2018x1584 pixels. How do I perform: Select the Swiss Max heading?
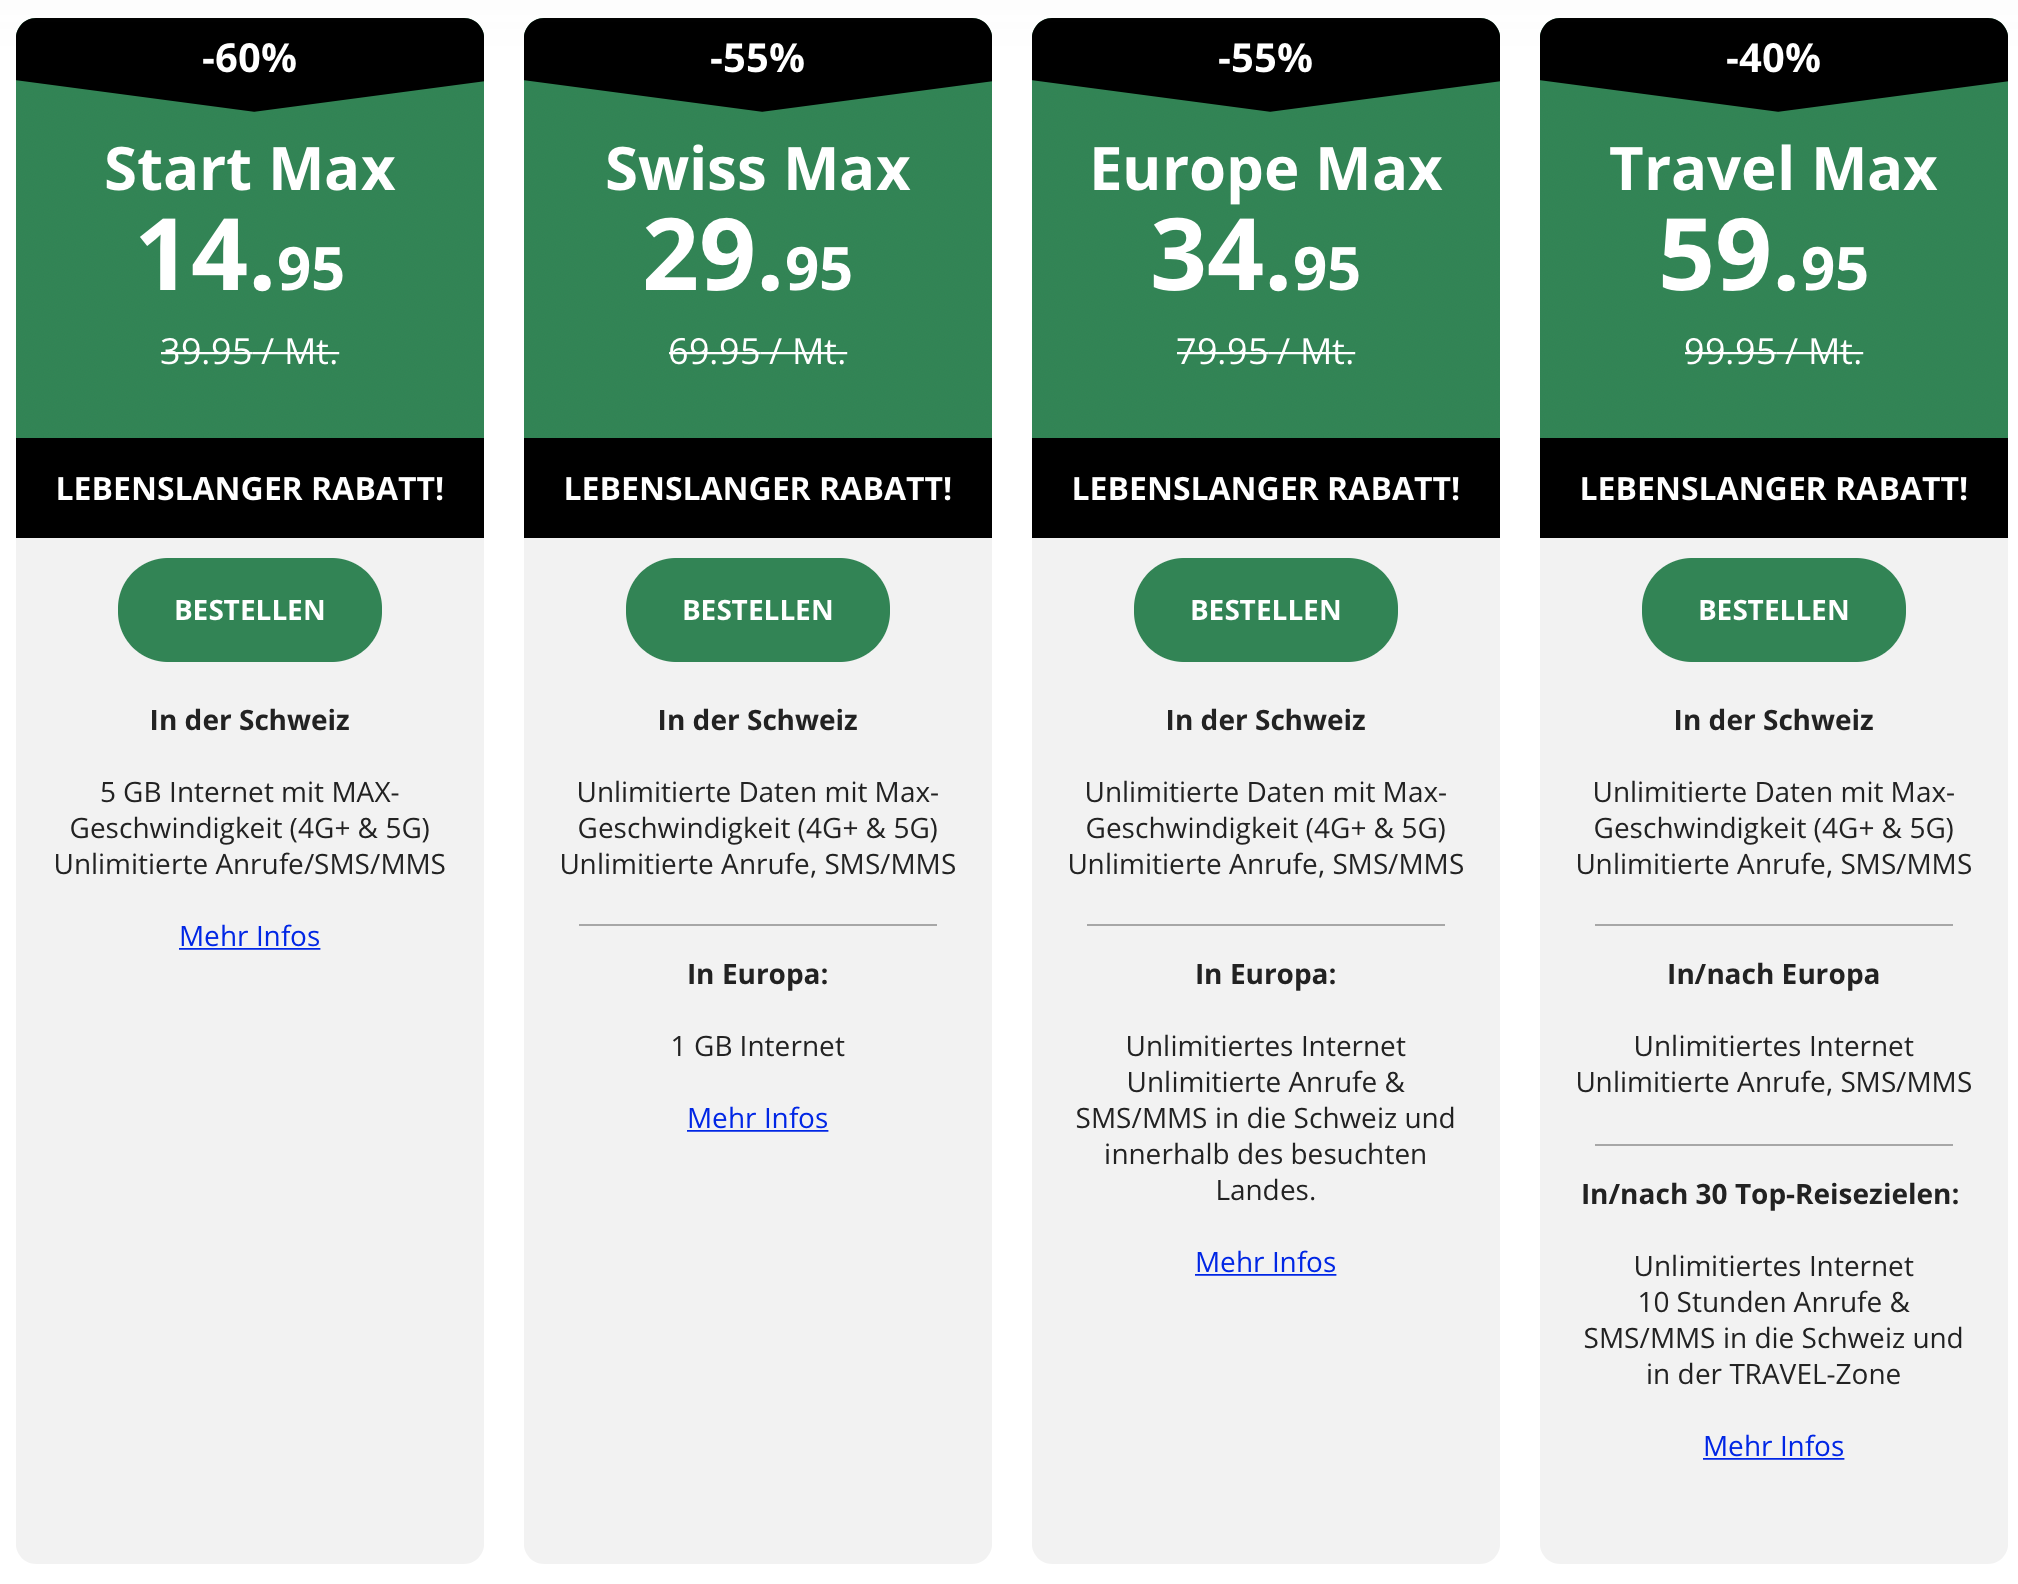click(757, 168)
